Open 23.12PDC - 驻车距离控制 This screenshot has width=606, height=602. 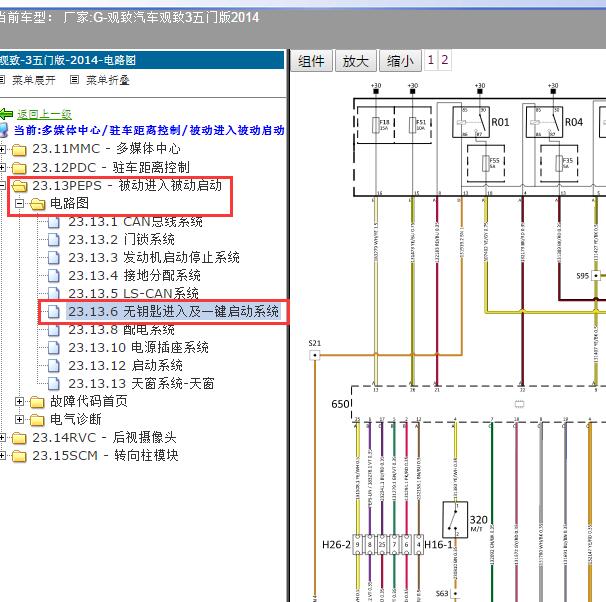(x=111, y=167)
